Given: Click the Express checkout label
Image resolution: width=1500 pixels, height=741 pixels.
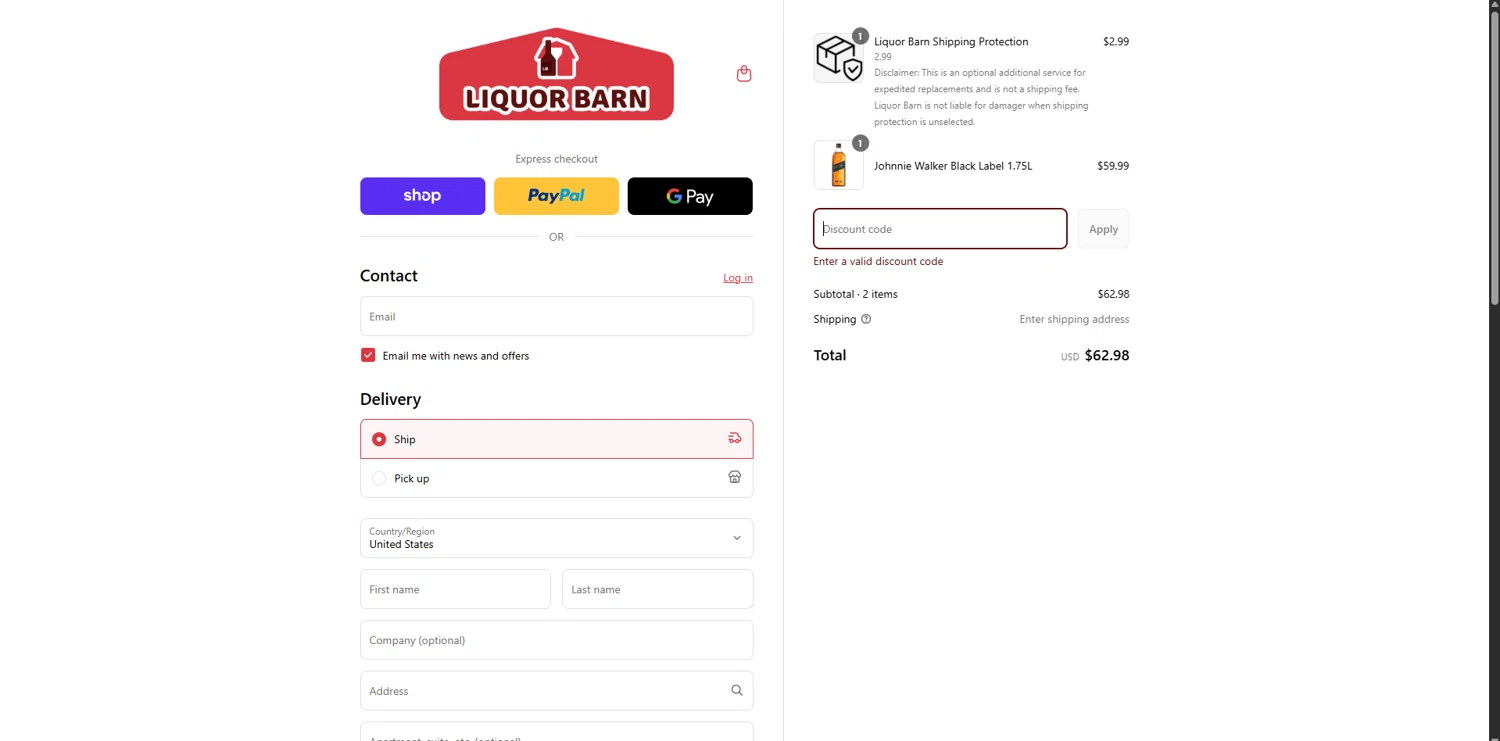Looking at the screenshot, I should (556, 159).
